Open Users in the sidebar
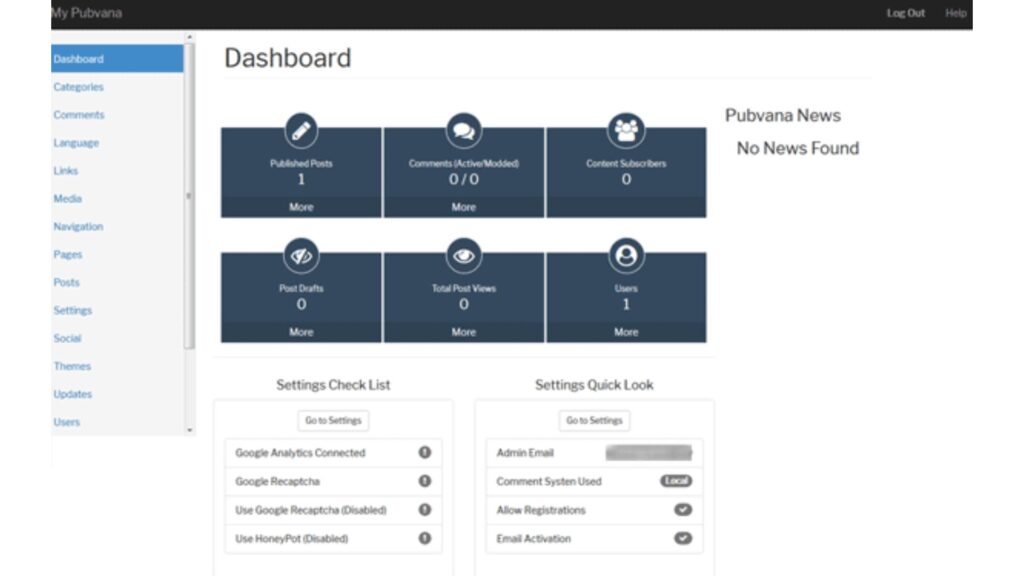This screenshot has width=1024, height=576. [x=67, y=423]
